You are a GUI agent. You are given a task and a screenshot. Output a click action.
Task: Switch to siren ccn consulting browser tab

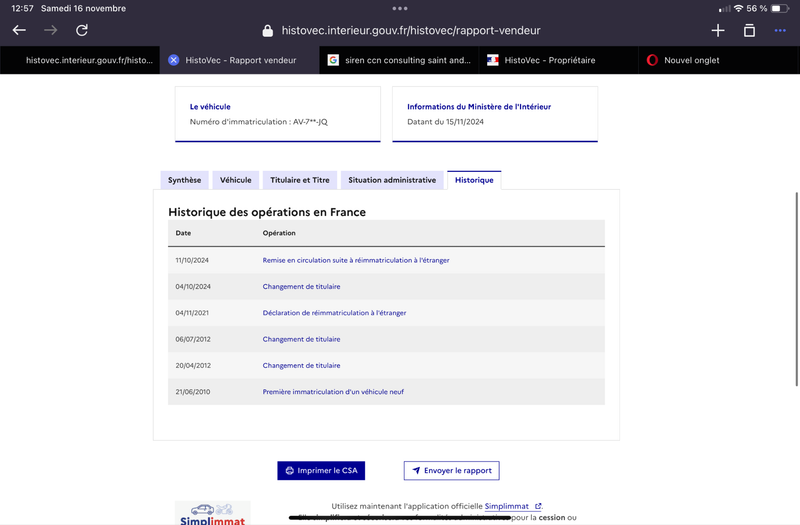[x=399, y=60]
